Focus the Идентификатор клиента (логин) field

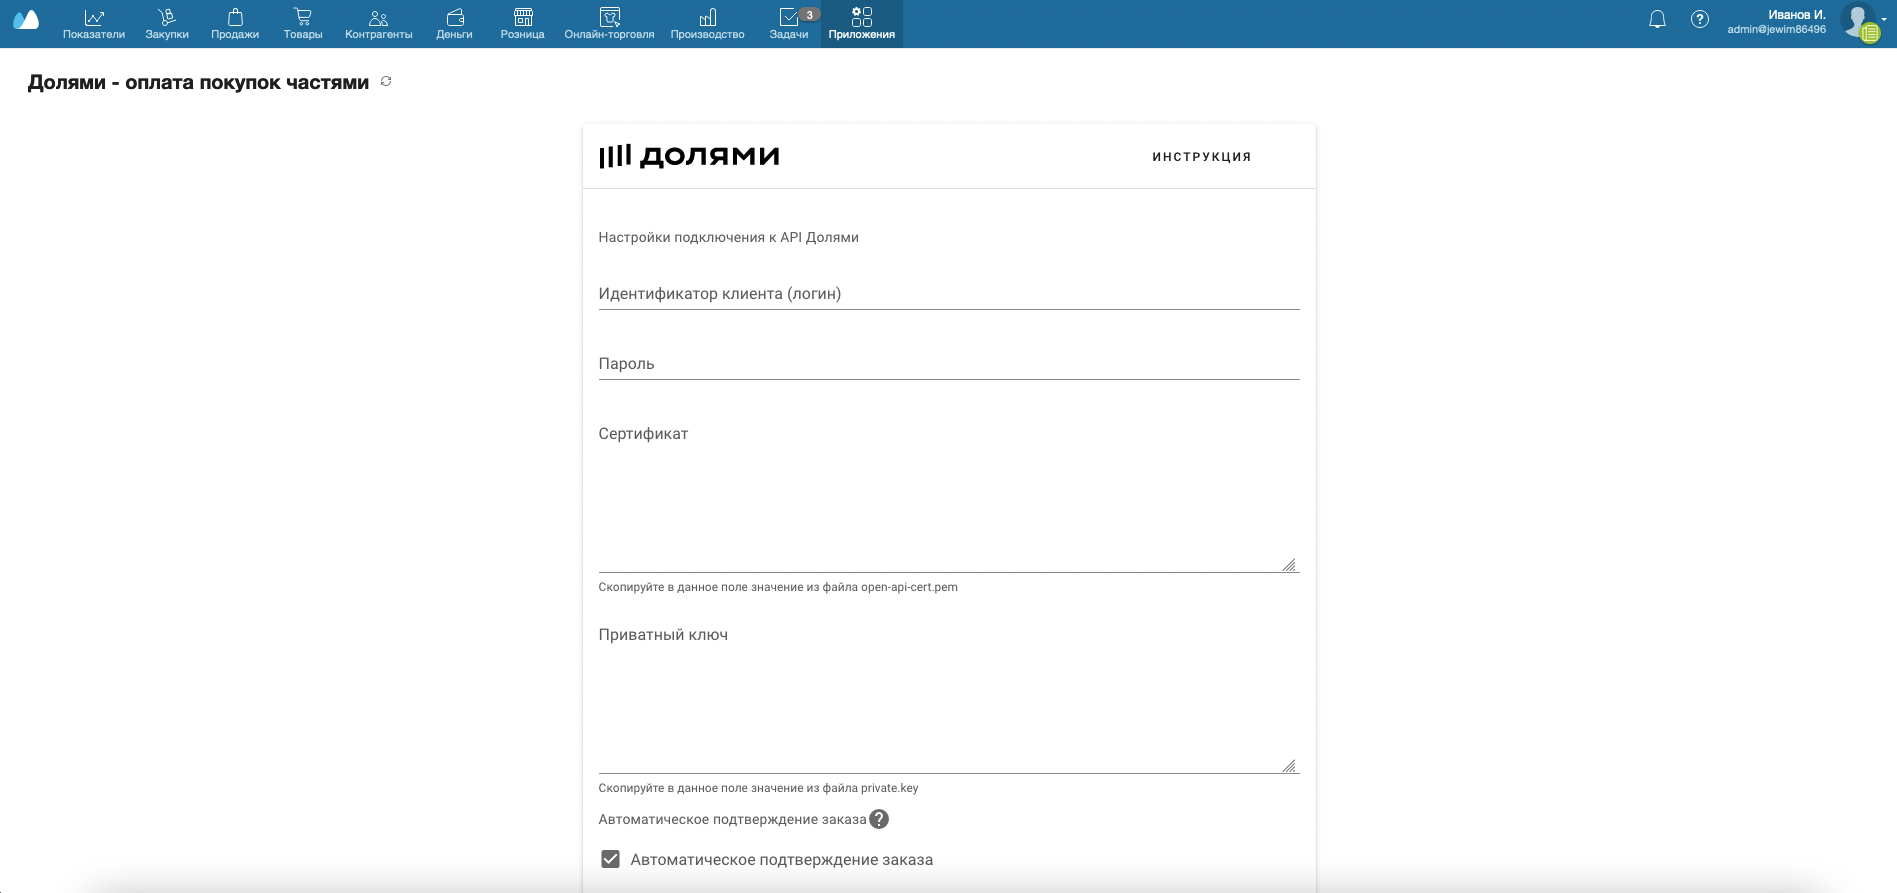949,294
